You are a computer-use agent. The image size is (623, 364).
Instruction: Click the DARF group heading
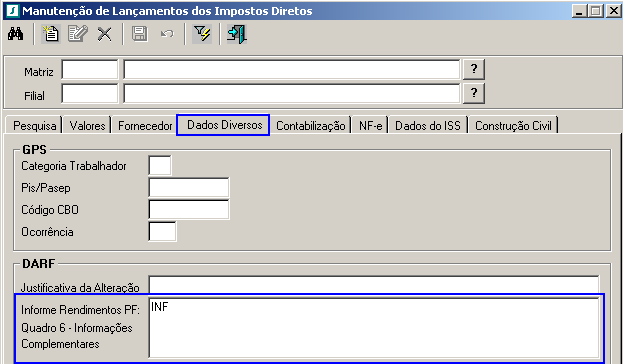point(39,263)
